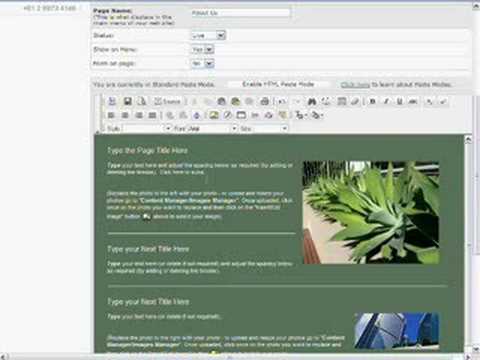Click the Select All icon
The width and height of the screenshot is (480, 360).
341,101
